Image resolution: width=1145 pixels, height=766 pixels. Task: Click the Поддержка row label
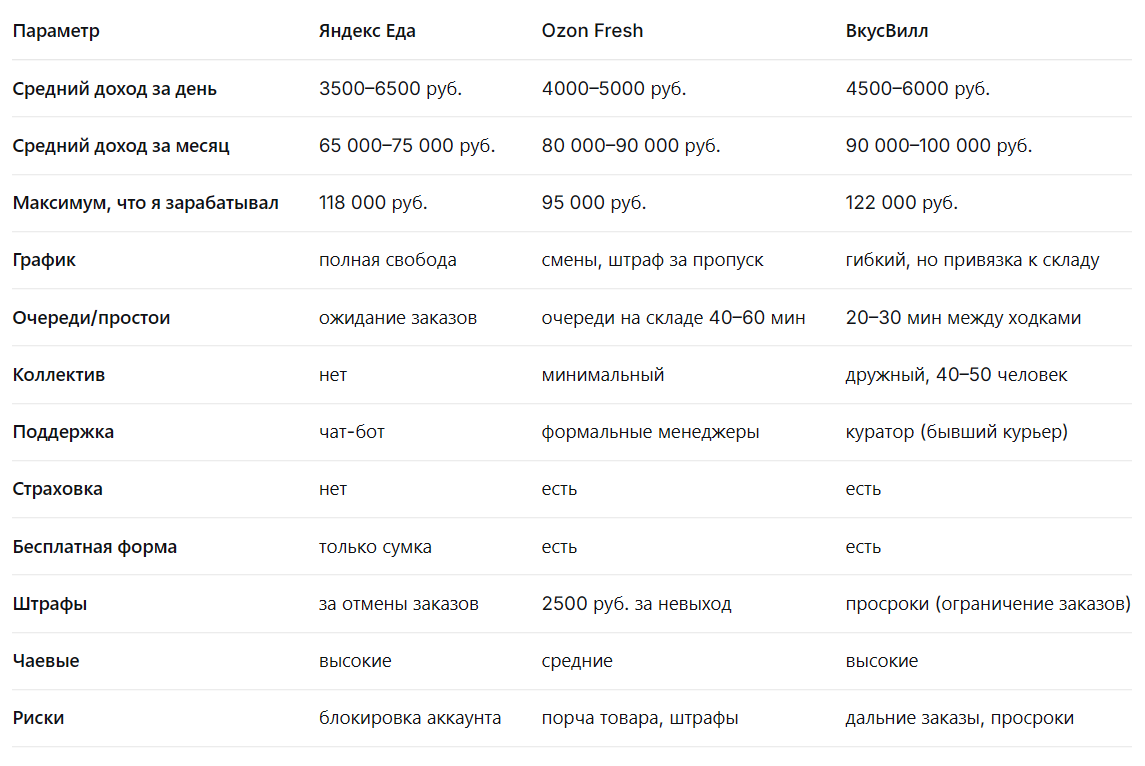[64, 432]
